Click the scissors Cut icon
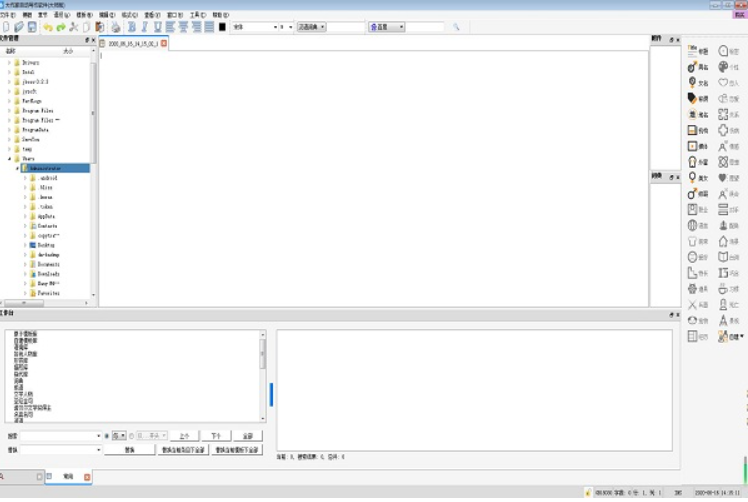Viewport: 748px width, 502px height. coord(73,27)
